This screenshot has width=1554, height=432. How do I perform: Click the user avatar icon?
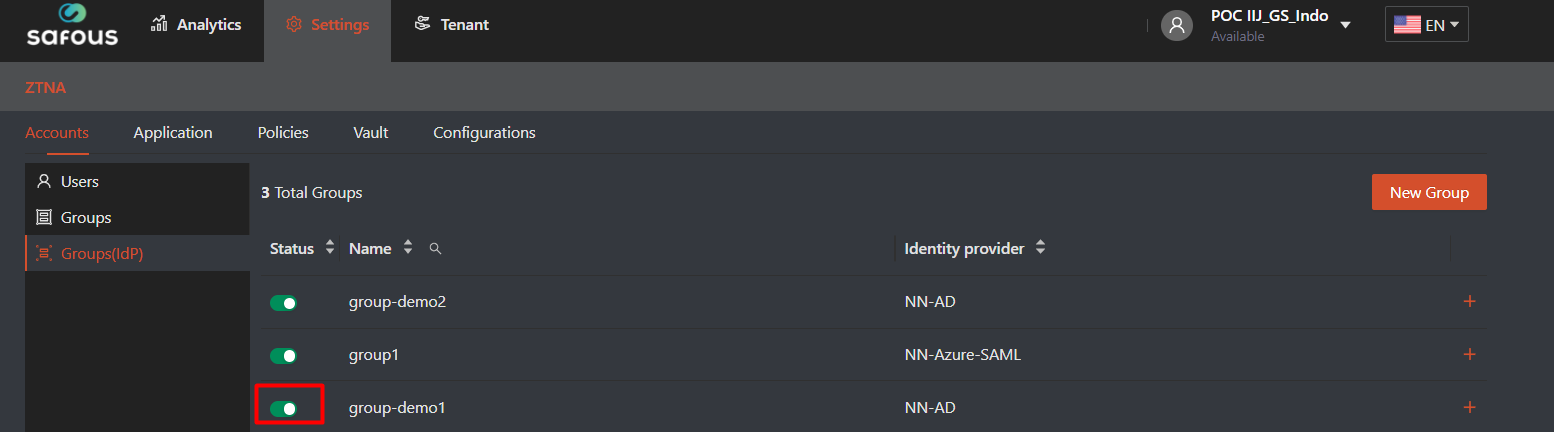(x=1177, y=25)
